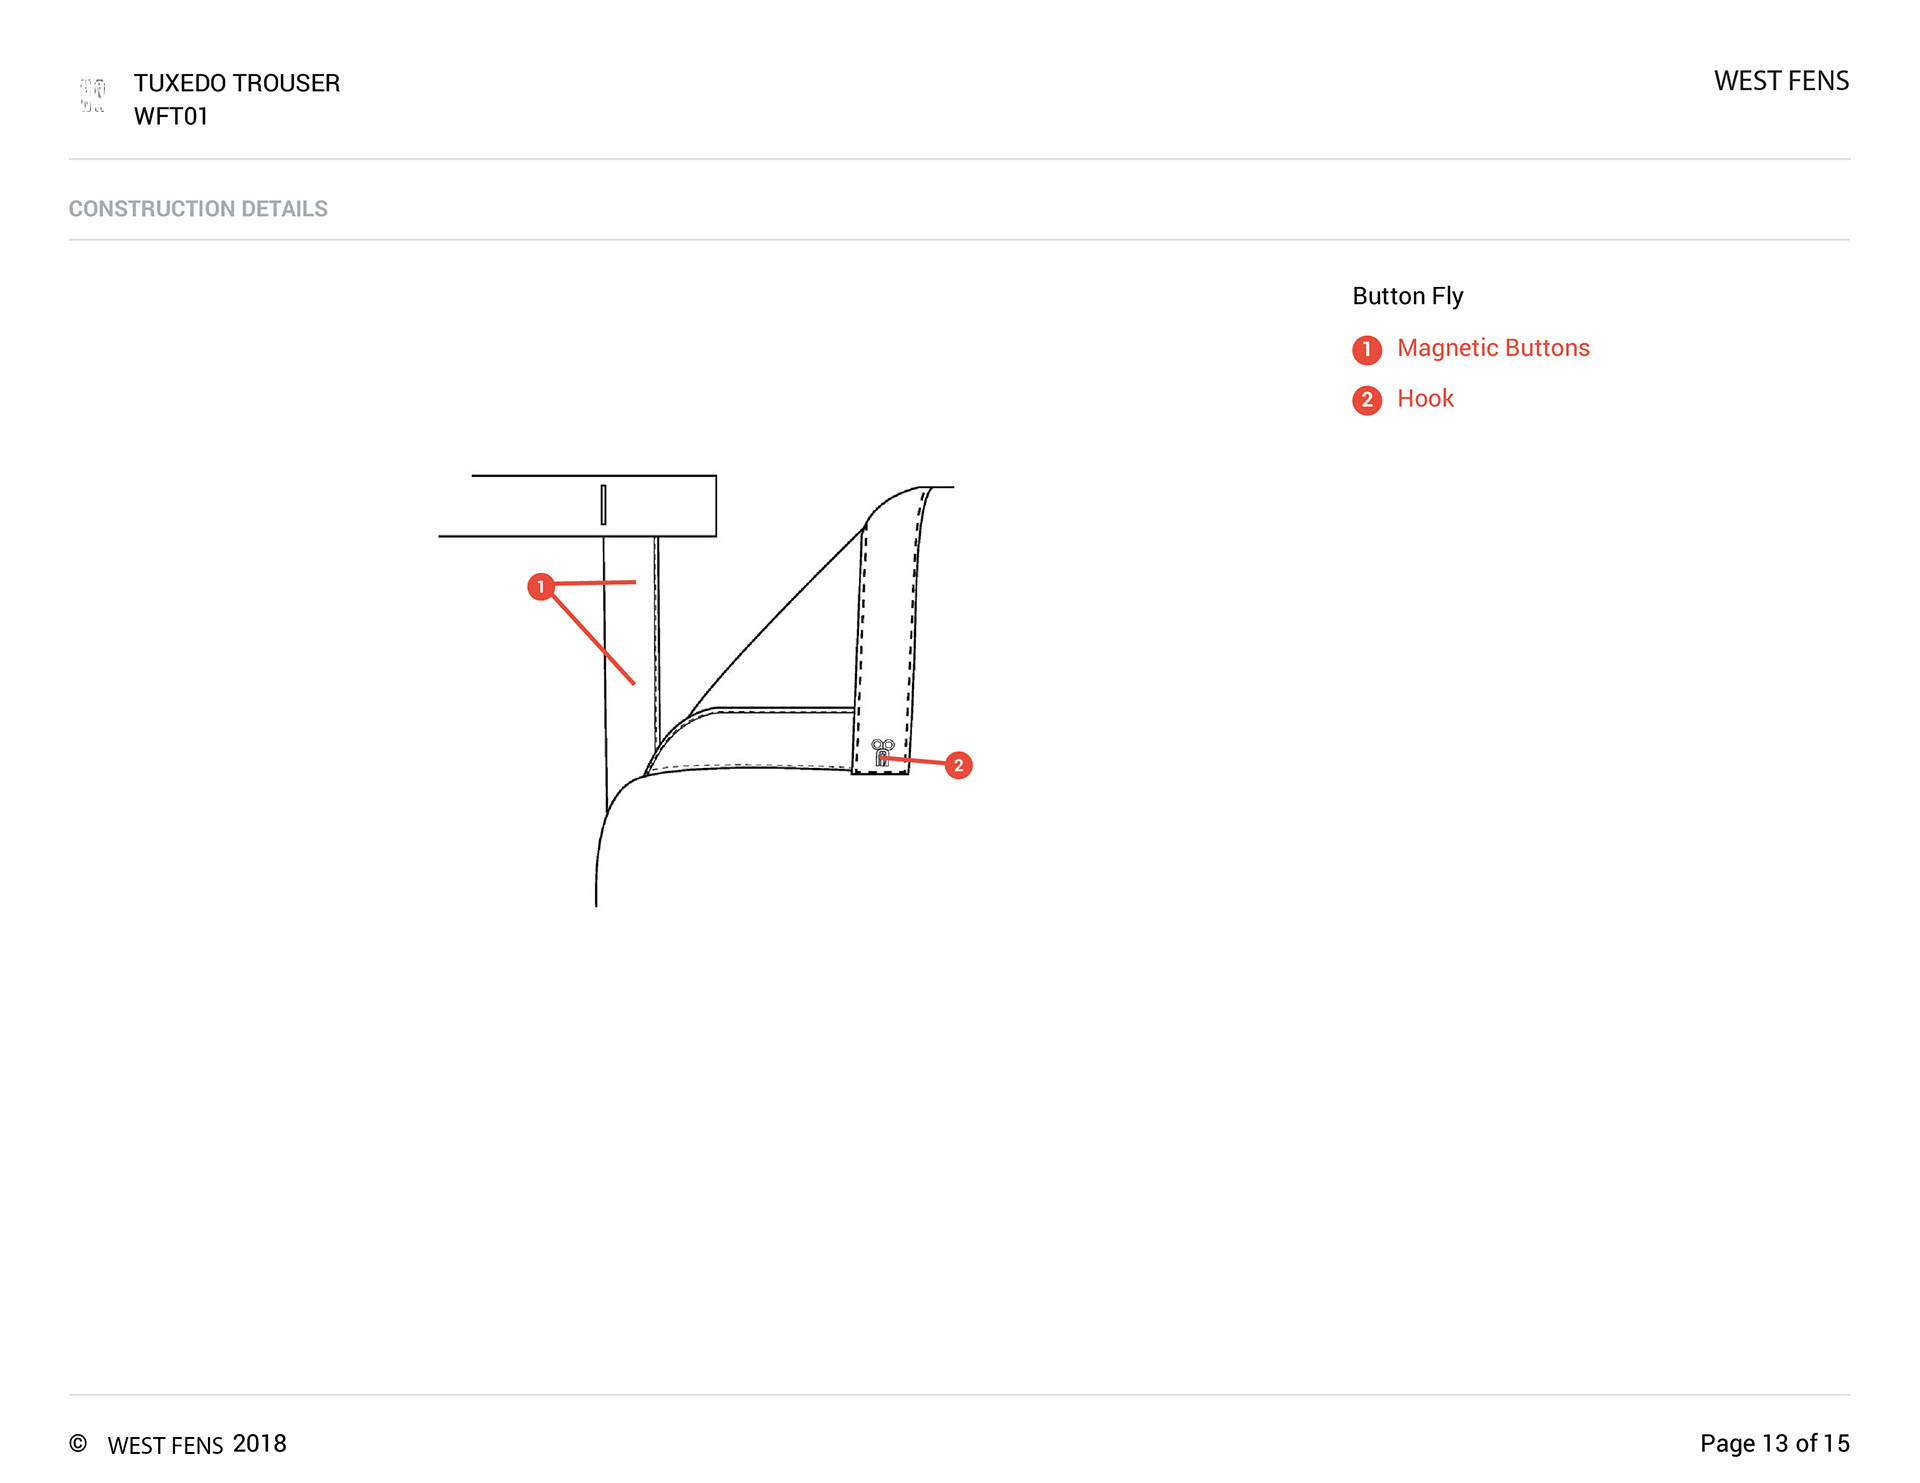The width and height of the screenshot is (1920, 1483).
Task: Click the WEST FENS text in the footer
Action: point(165,1446)
